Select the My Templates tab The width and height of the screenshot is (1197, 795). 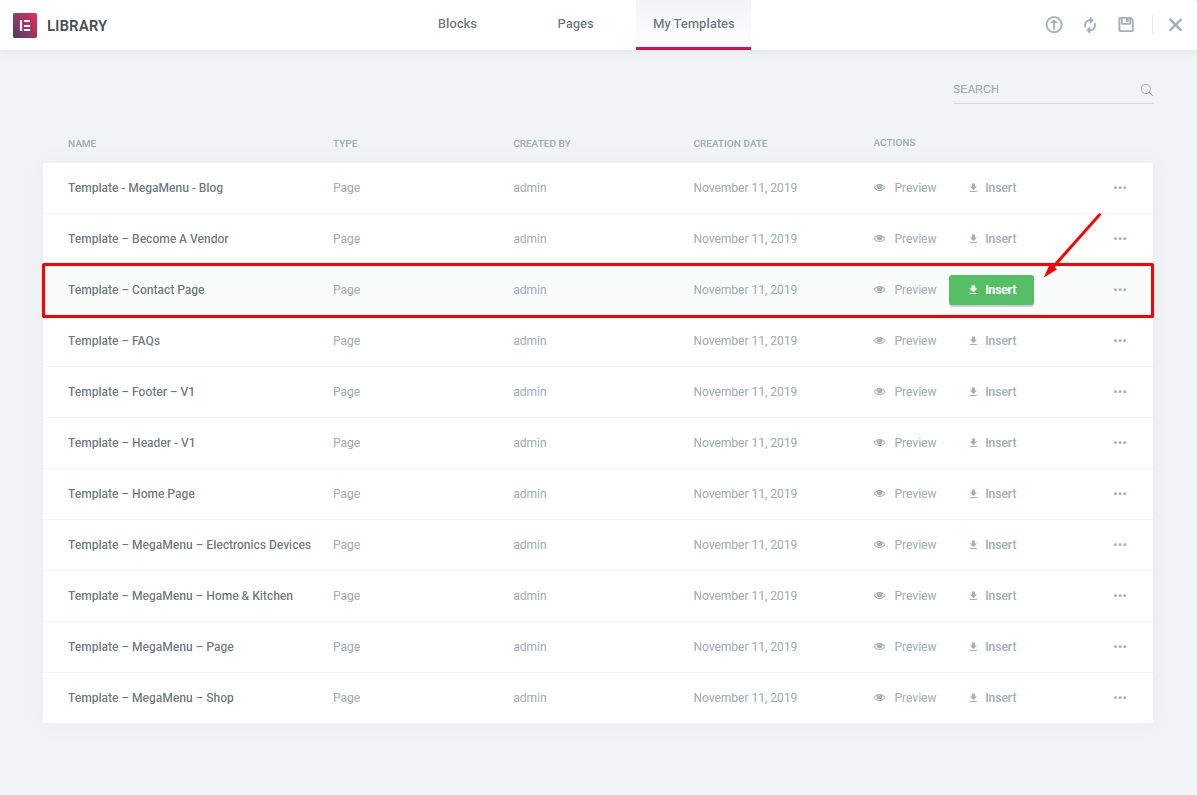tap(693, 24)
